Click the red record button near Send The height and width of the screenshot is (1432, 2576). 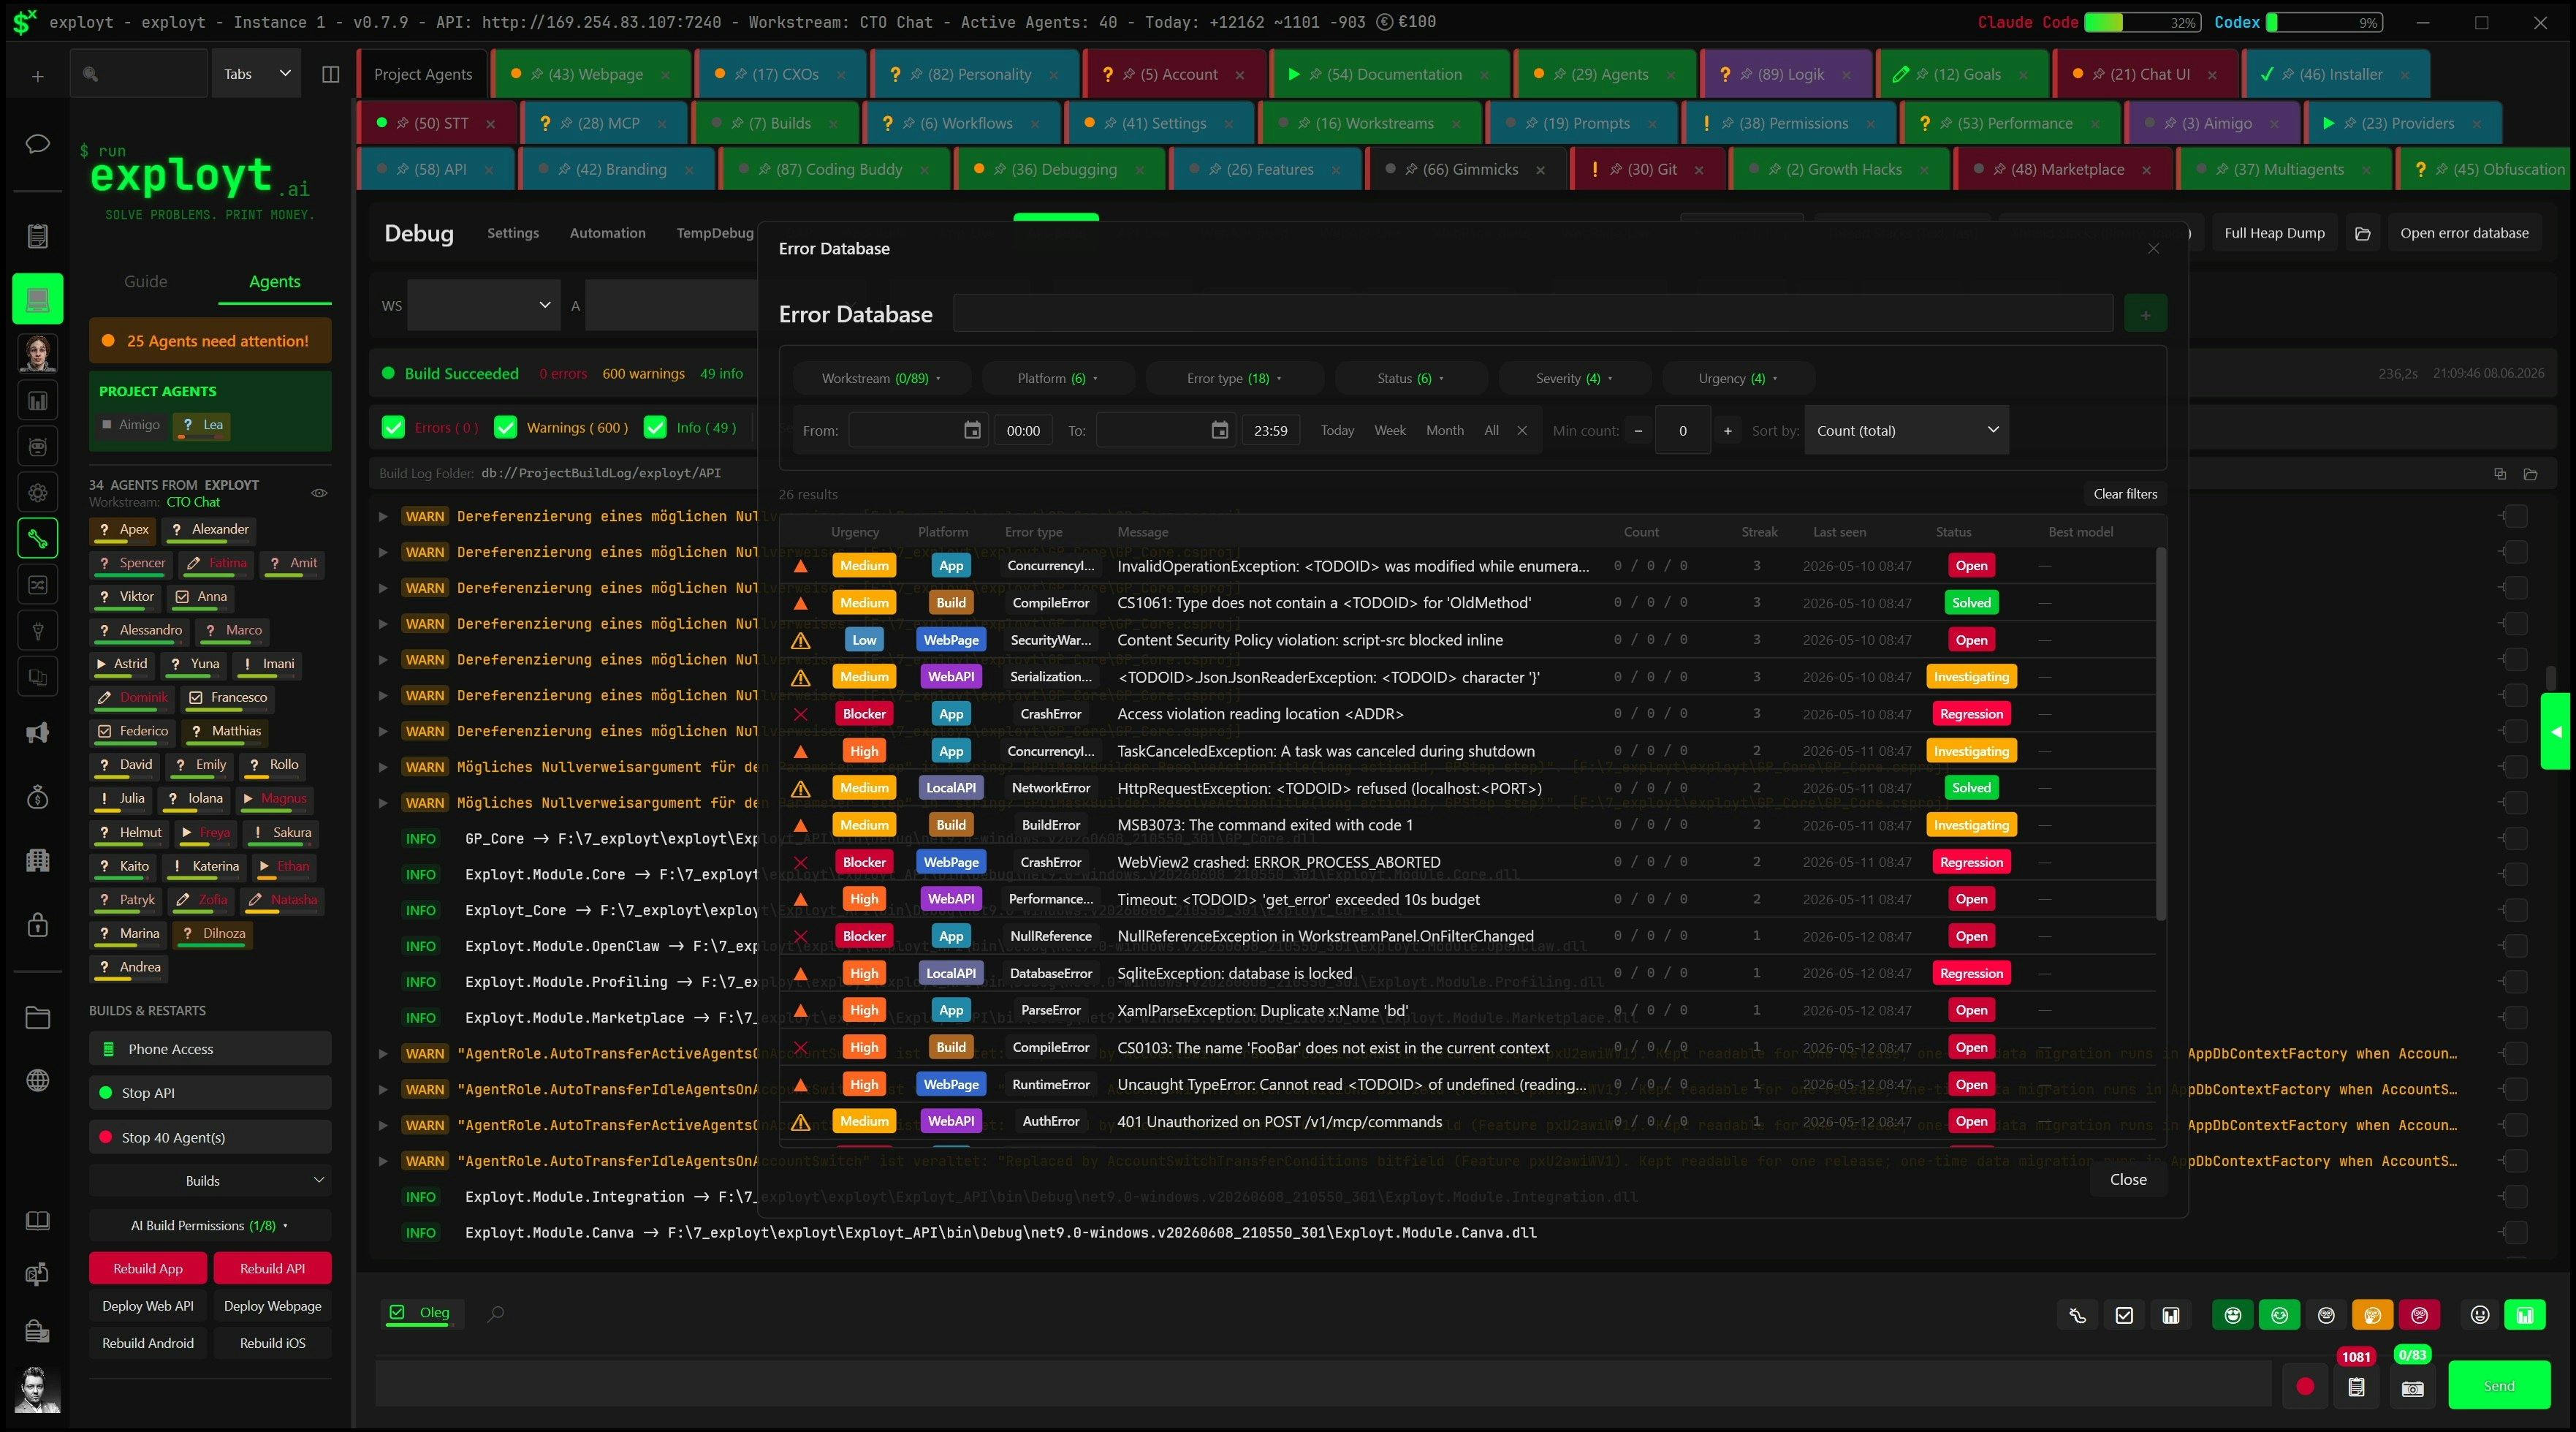2305,1386
